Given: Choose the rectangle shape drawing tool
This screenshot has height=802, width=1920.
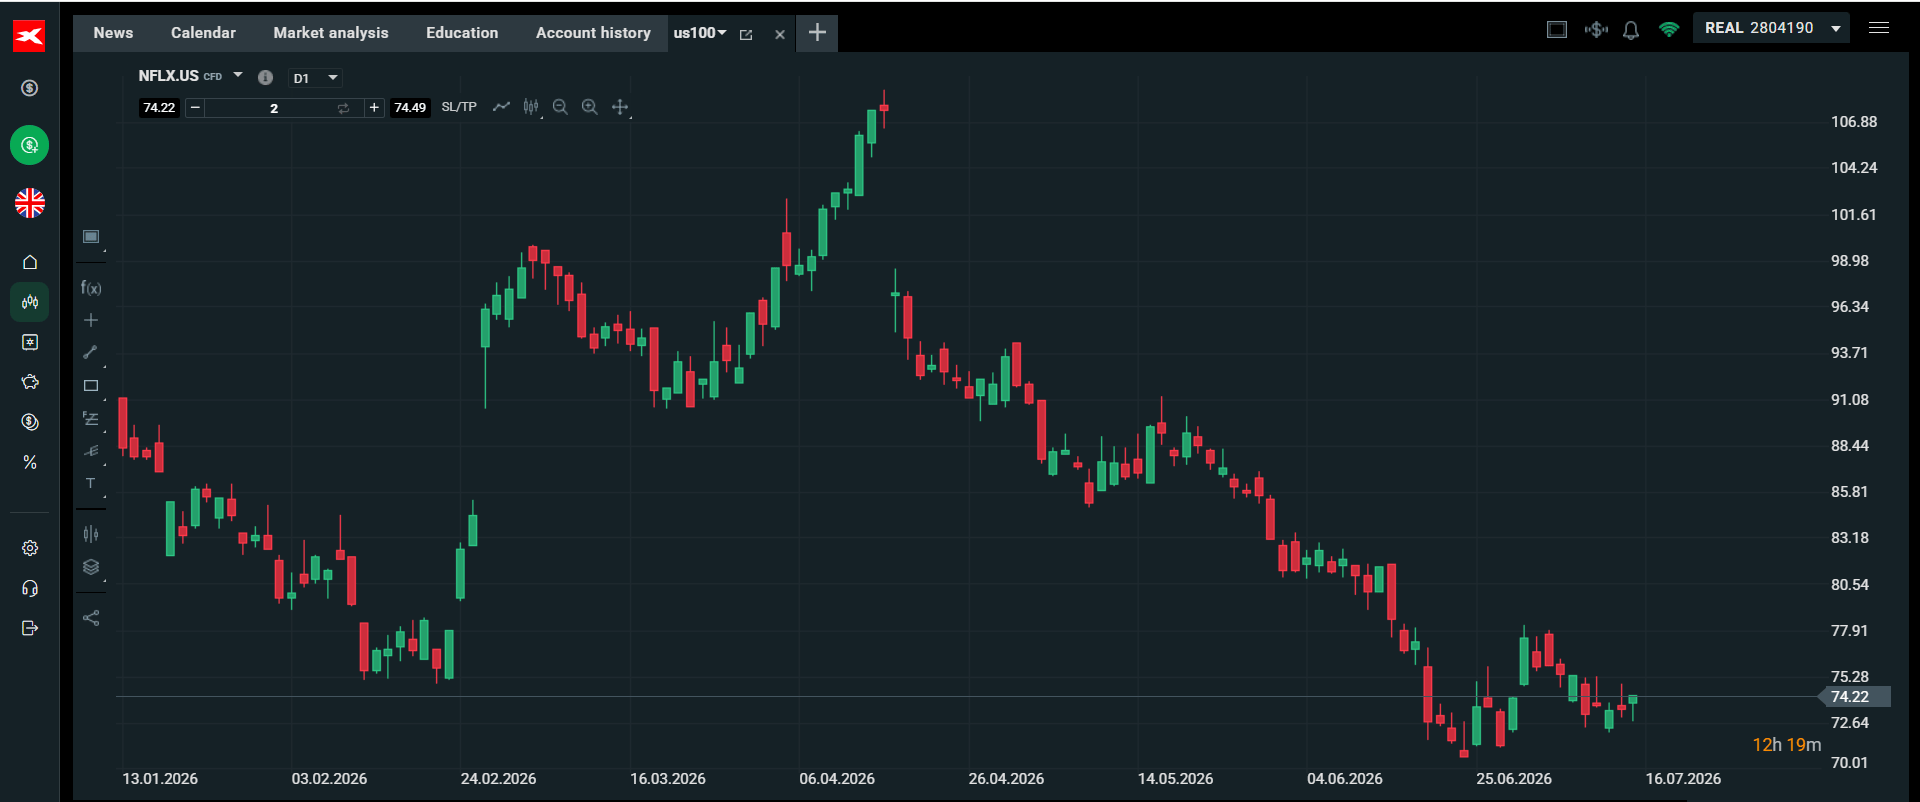Looking at the screenshot, I should (x=91, y=385).
